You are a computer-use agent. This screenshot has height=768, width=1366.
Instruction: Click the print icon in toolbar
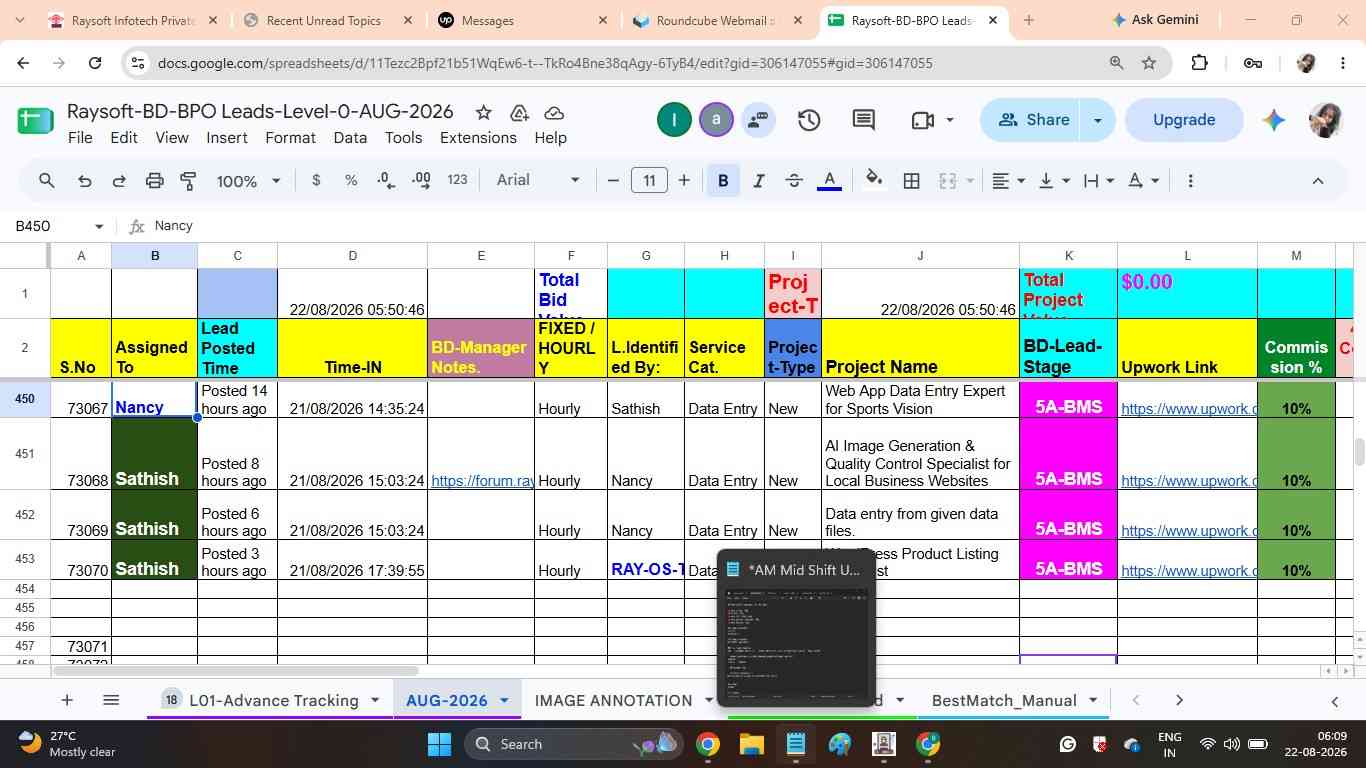click(x=154, y=181)
